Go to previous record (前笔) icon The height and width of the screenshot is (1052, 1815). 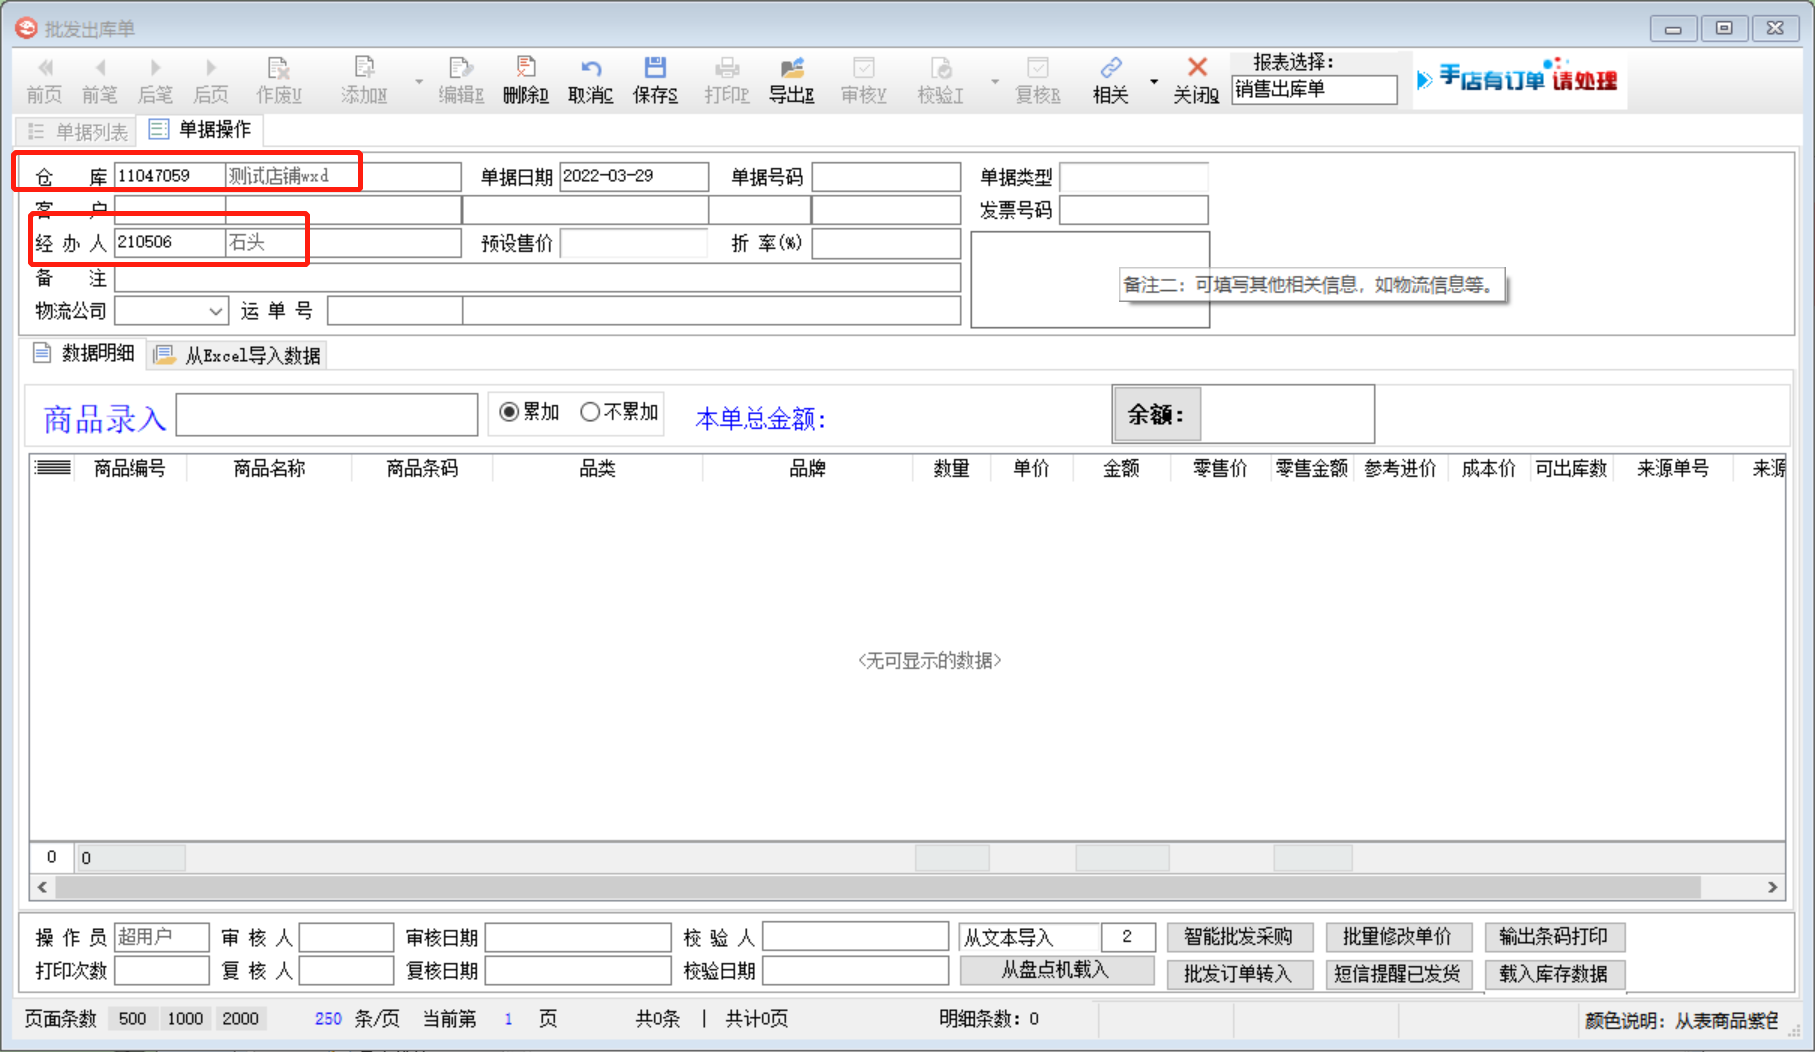coord(100,68)
